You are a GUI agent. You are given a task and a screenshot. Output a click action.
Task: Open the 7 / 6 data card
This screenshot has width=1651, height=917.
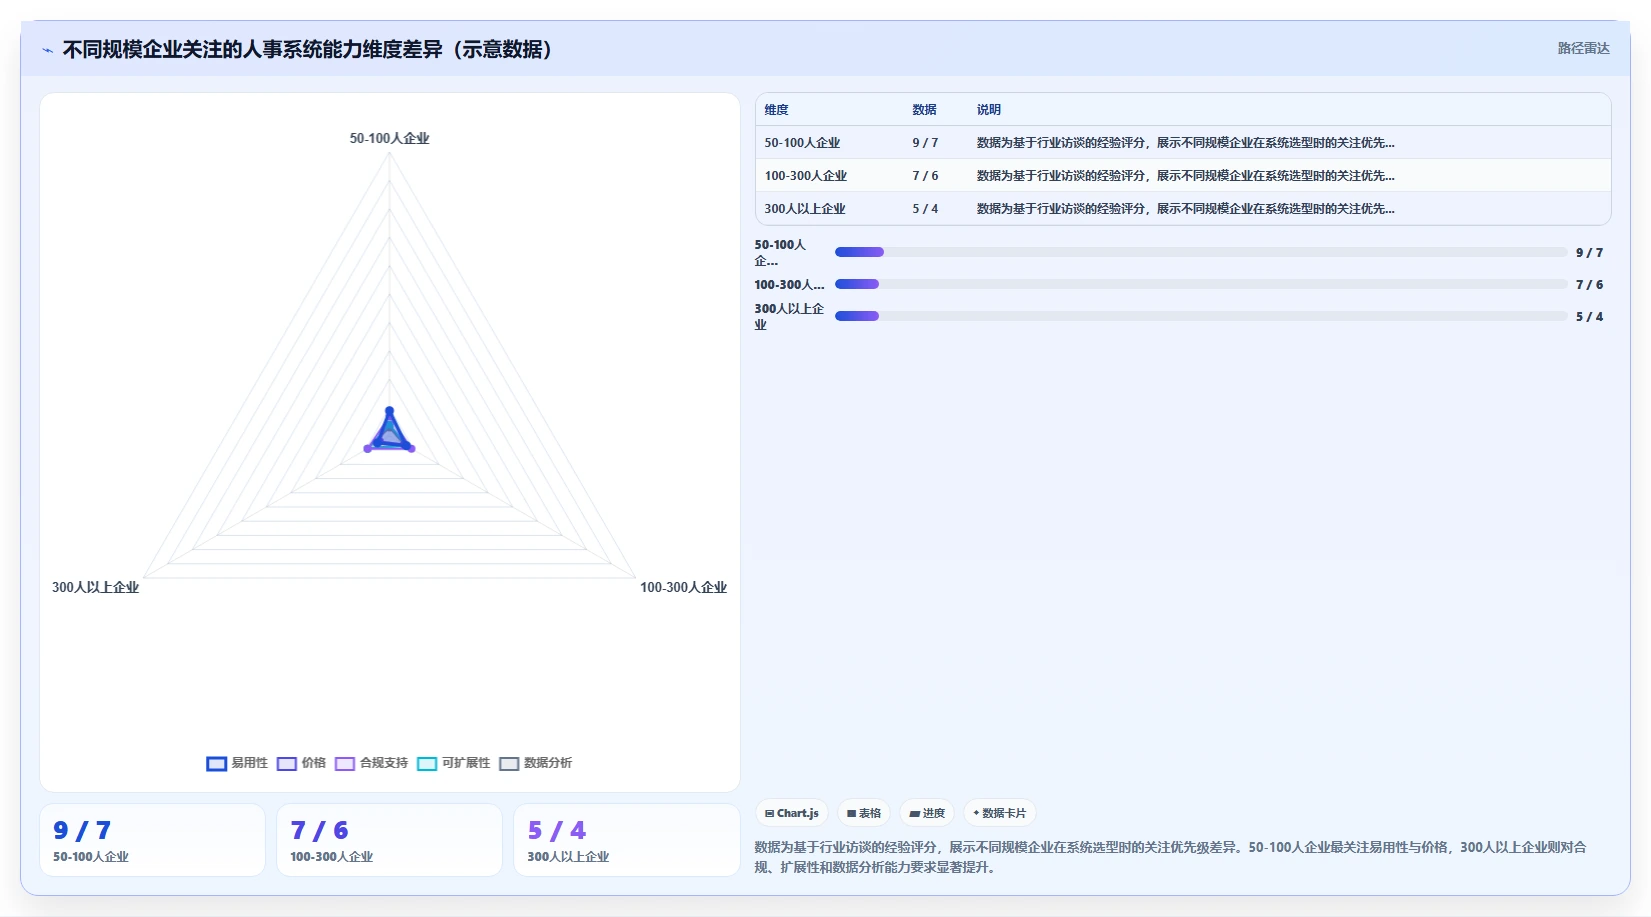(389, 840)
